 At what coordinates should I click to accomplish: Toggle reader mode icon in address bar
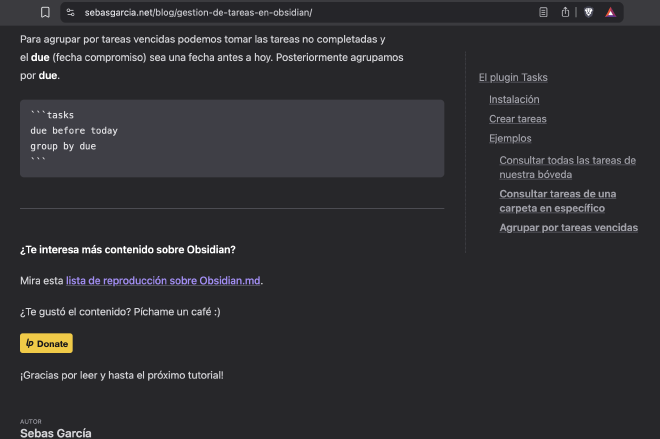(x=543, y=13)
